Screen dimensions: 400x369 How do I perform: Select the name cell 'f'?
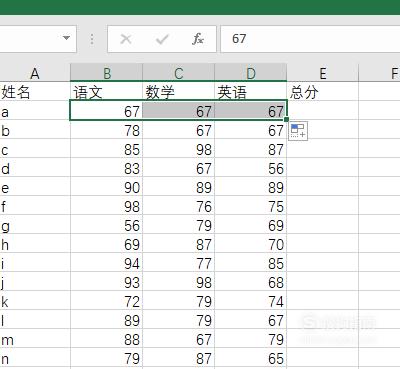35,206
